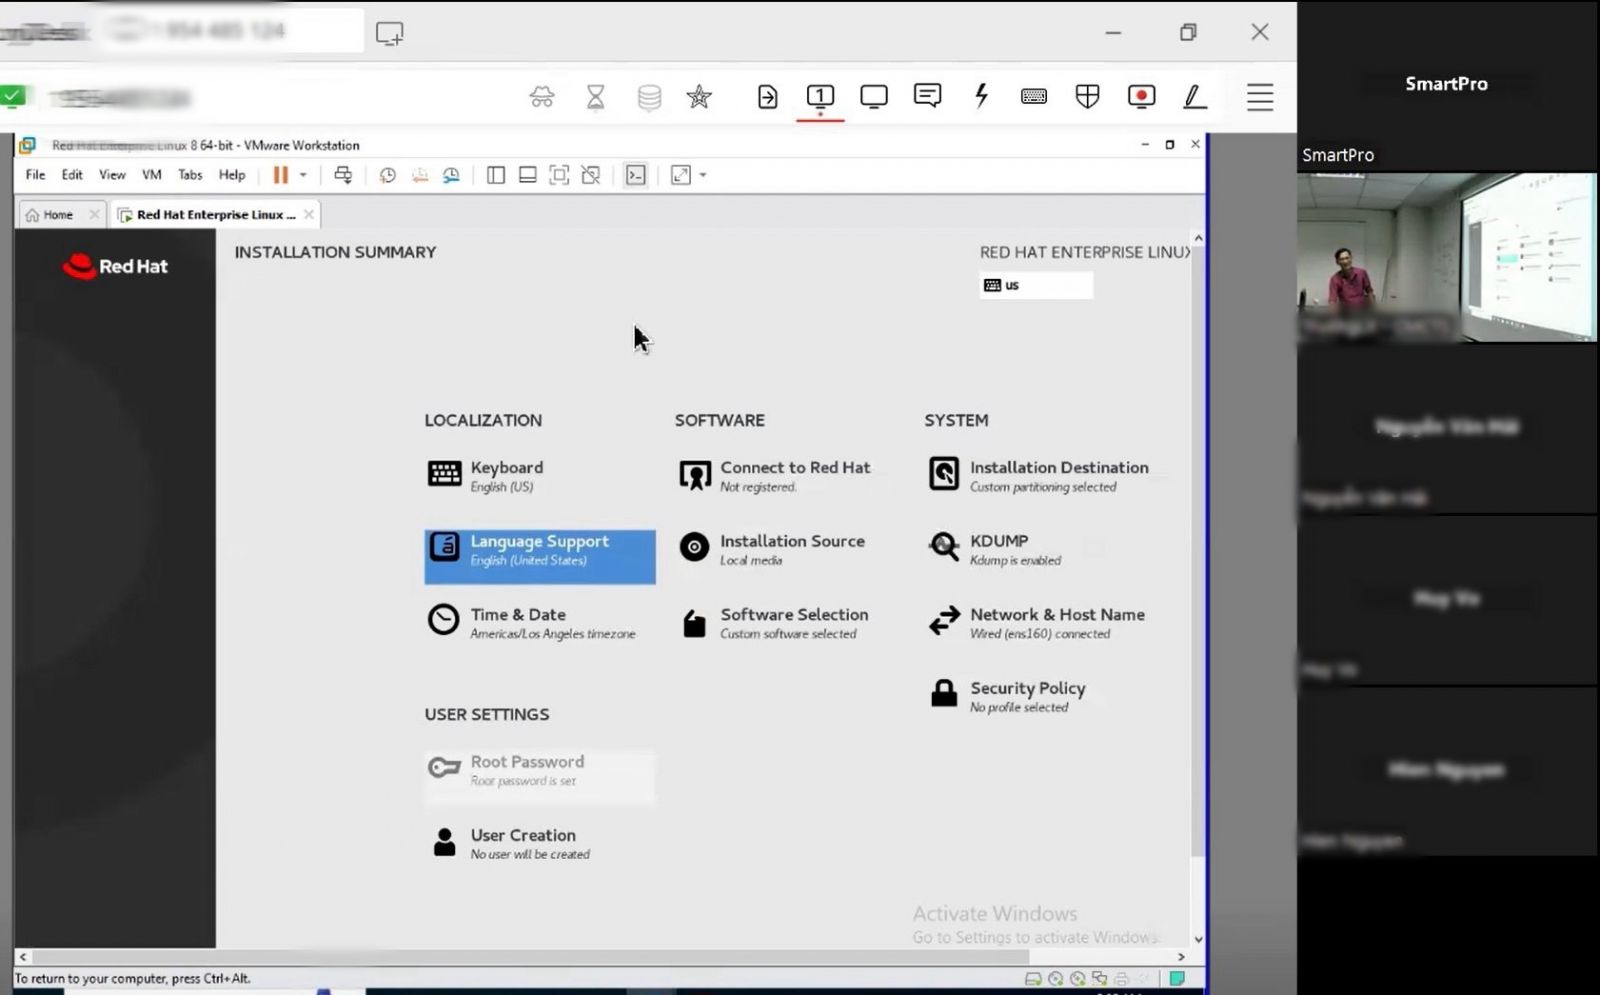Revert VM to previous snapshot
This screenshot has height=995, width=1600.
(x=420, y=175)
